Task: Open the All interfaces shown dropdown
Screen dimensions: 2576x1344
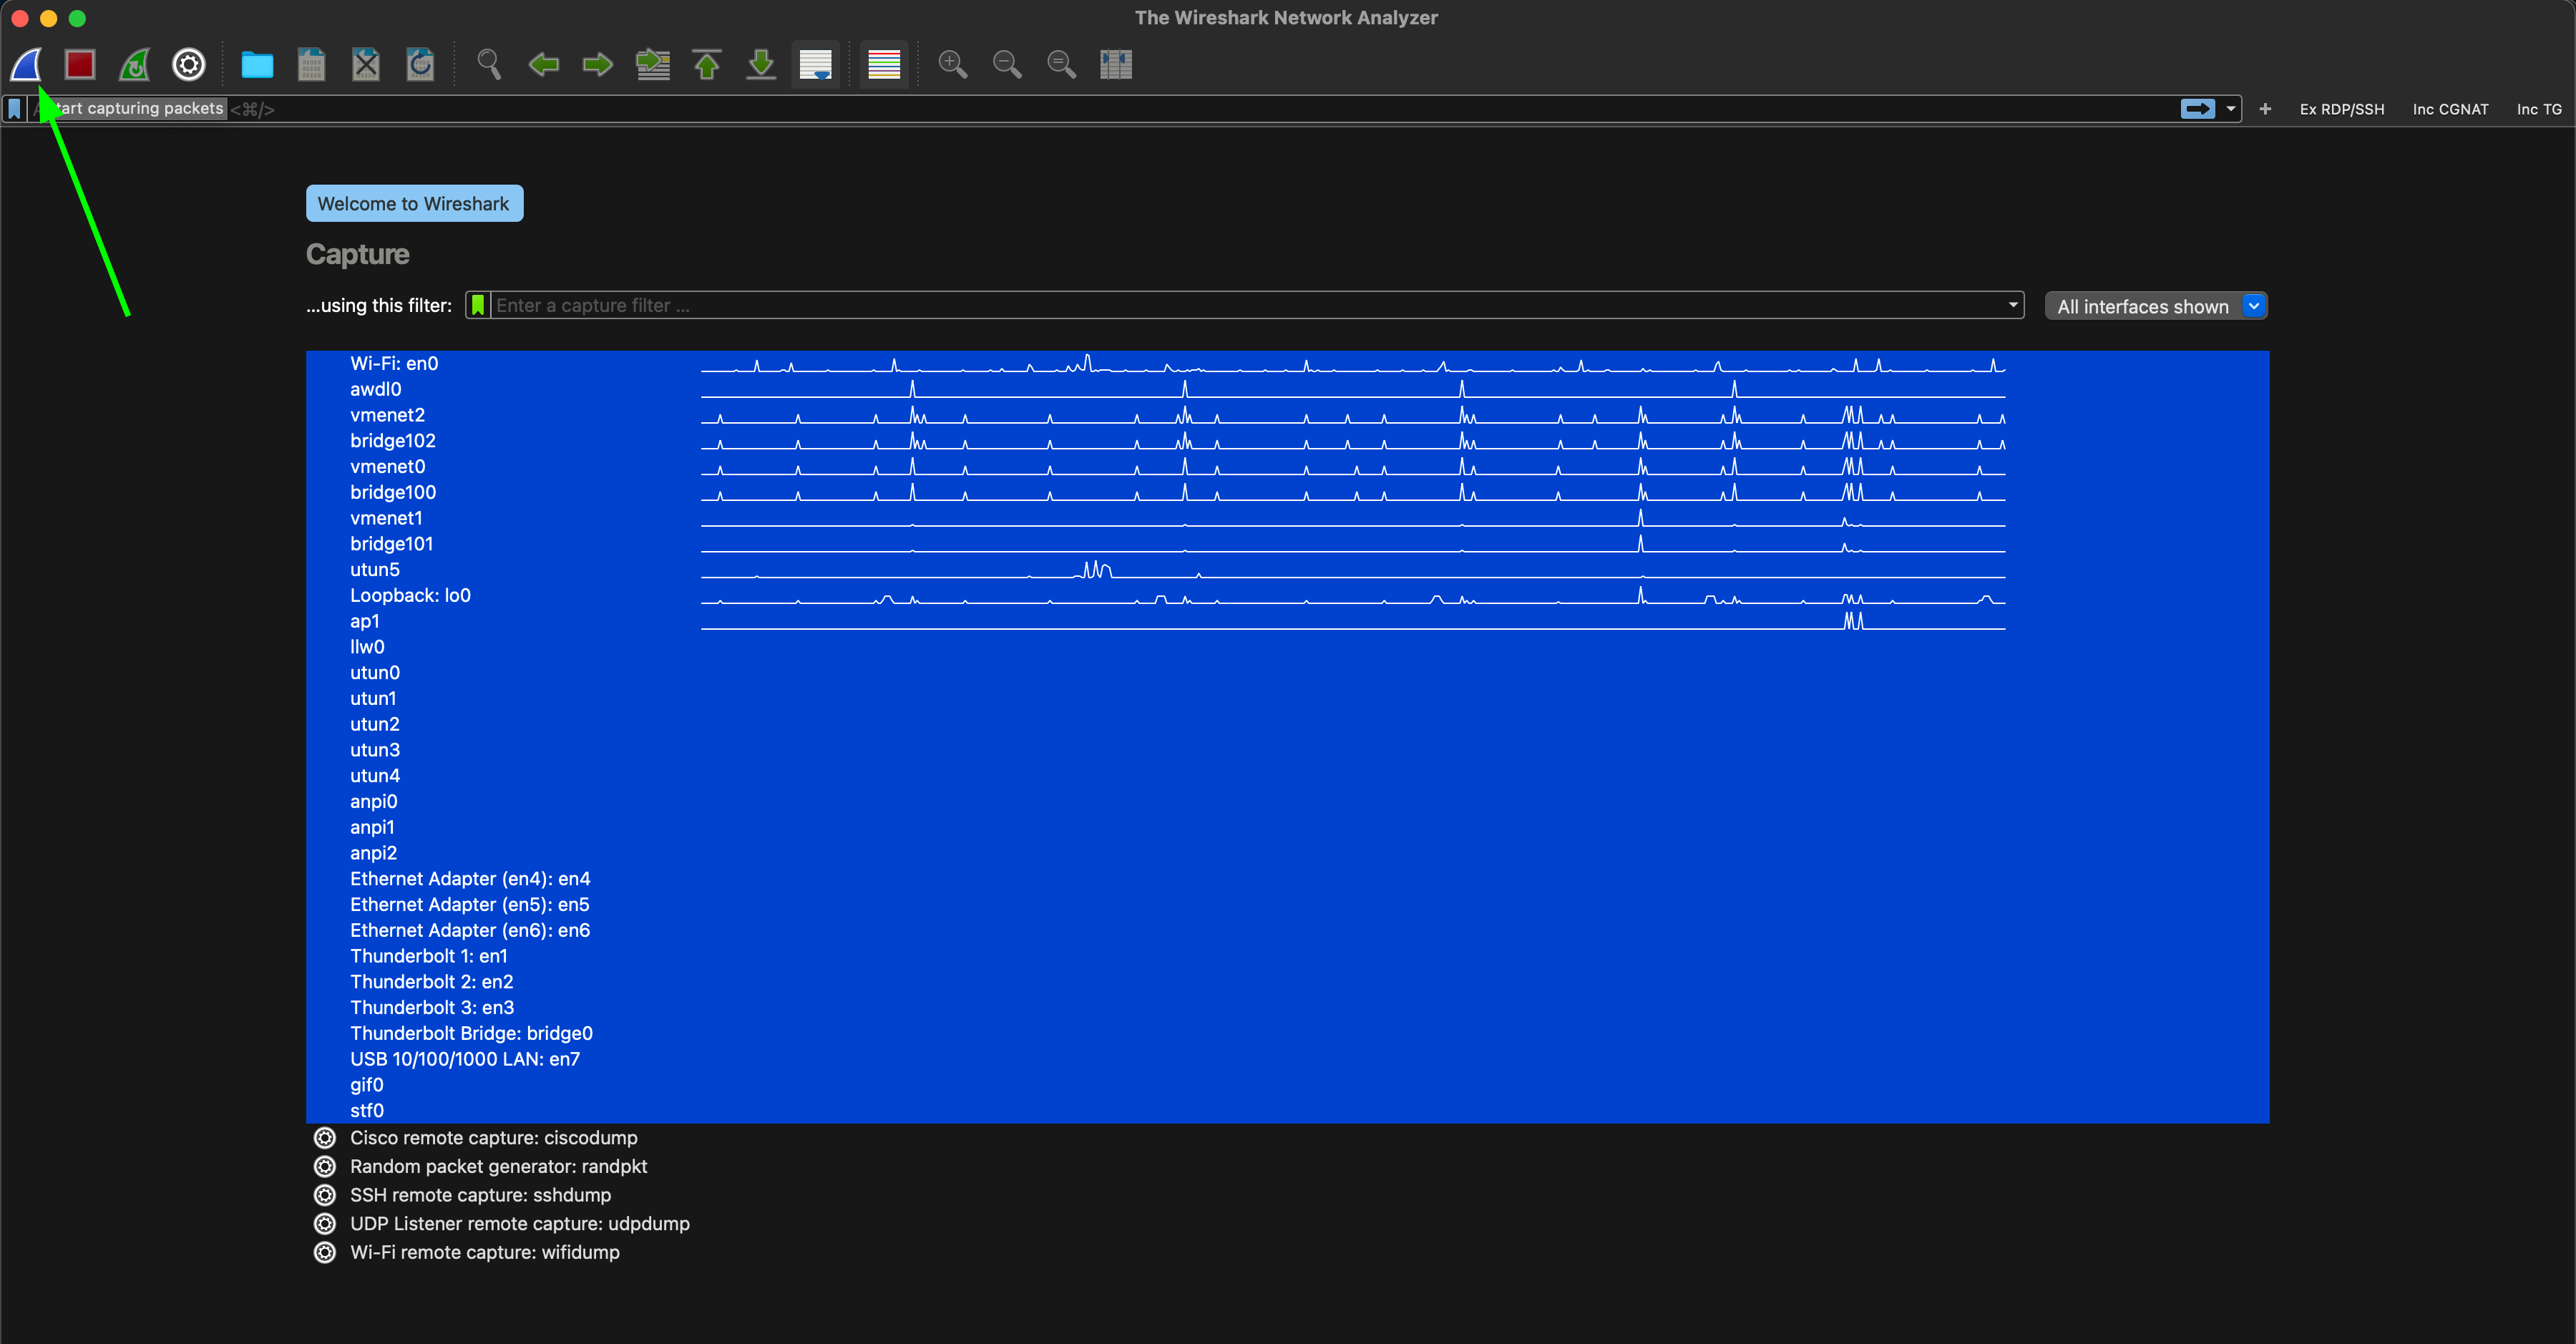Action: (2155, 306)
